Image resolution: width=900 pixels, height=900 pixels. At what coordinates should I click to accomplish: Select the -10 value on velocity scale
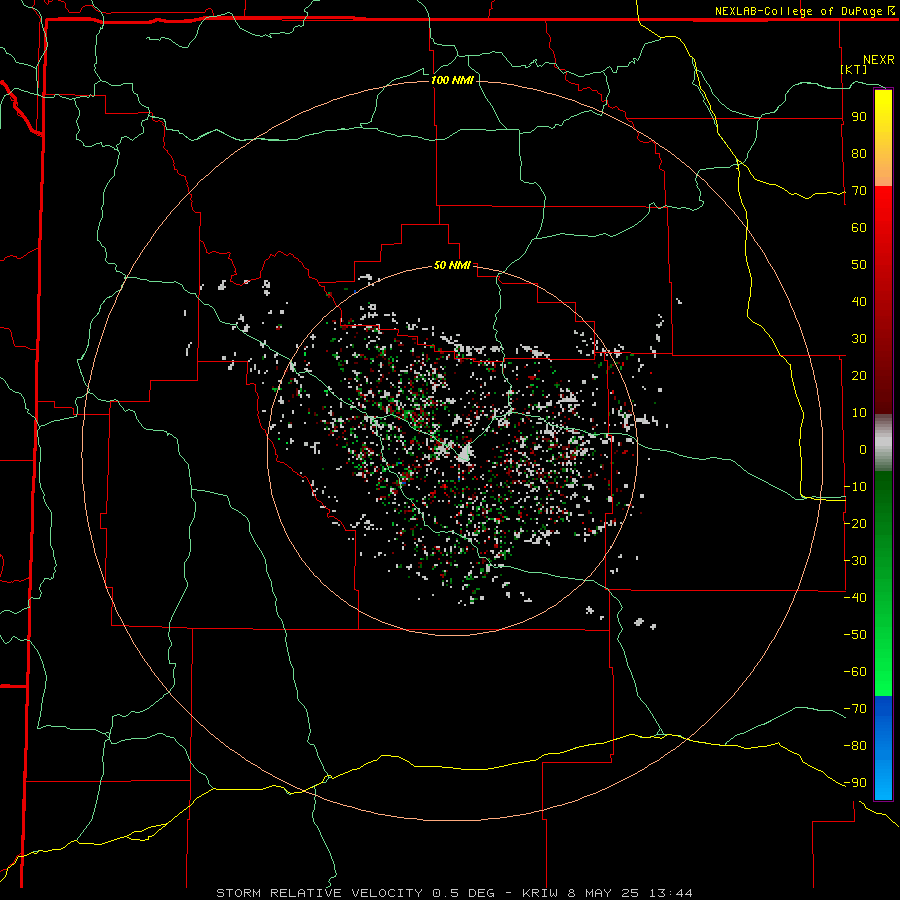coord(855,487)
